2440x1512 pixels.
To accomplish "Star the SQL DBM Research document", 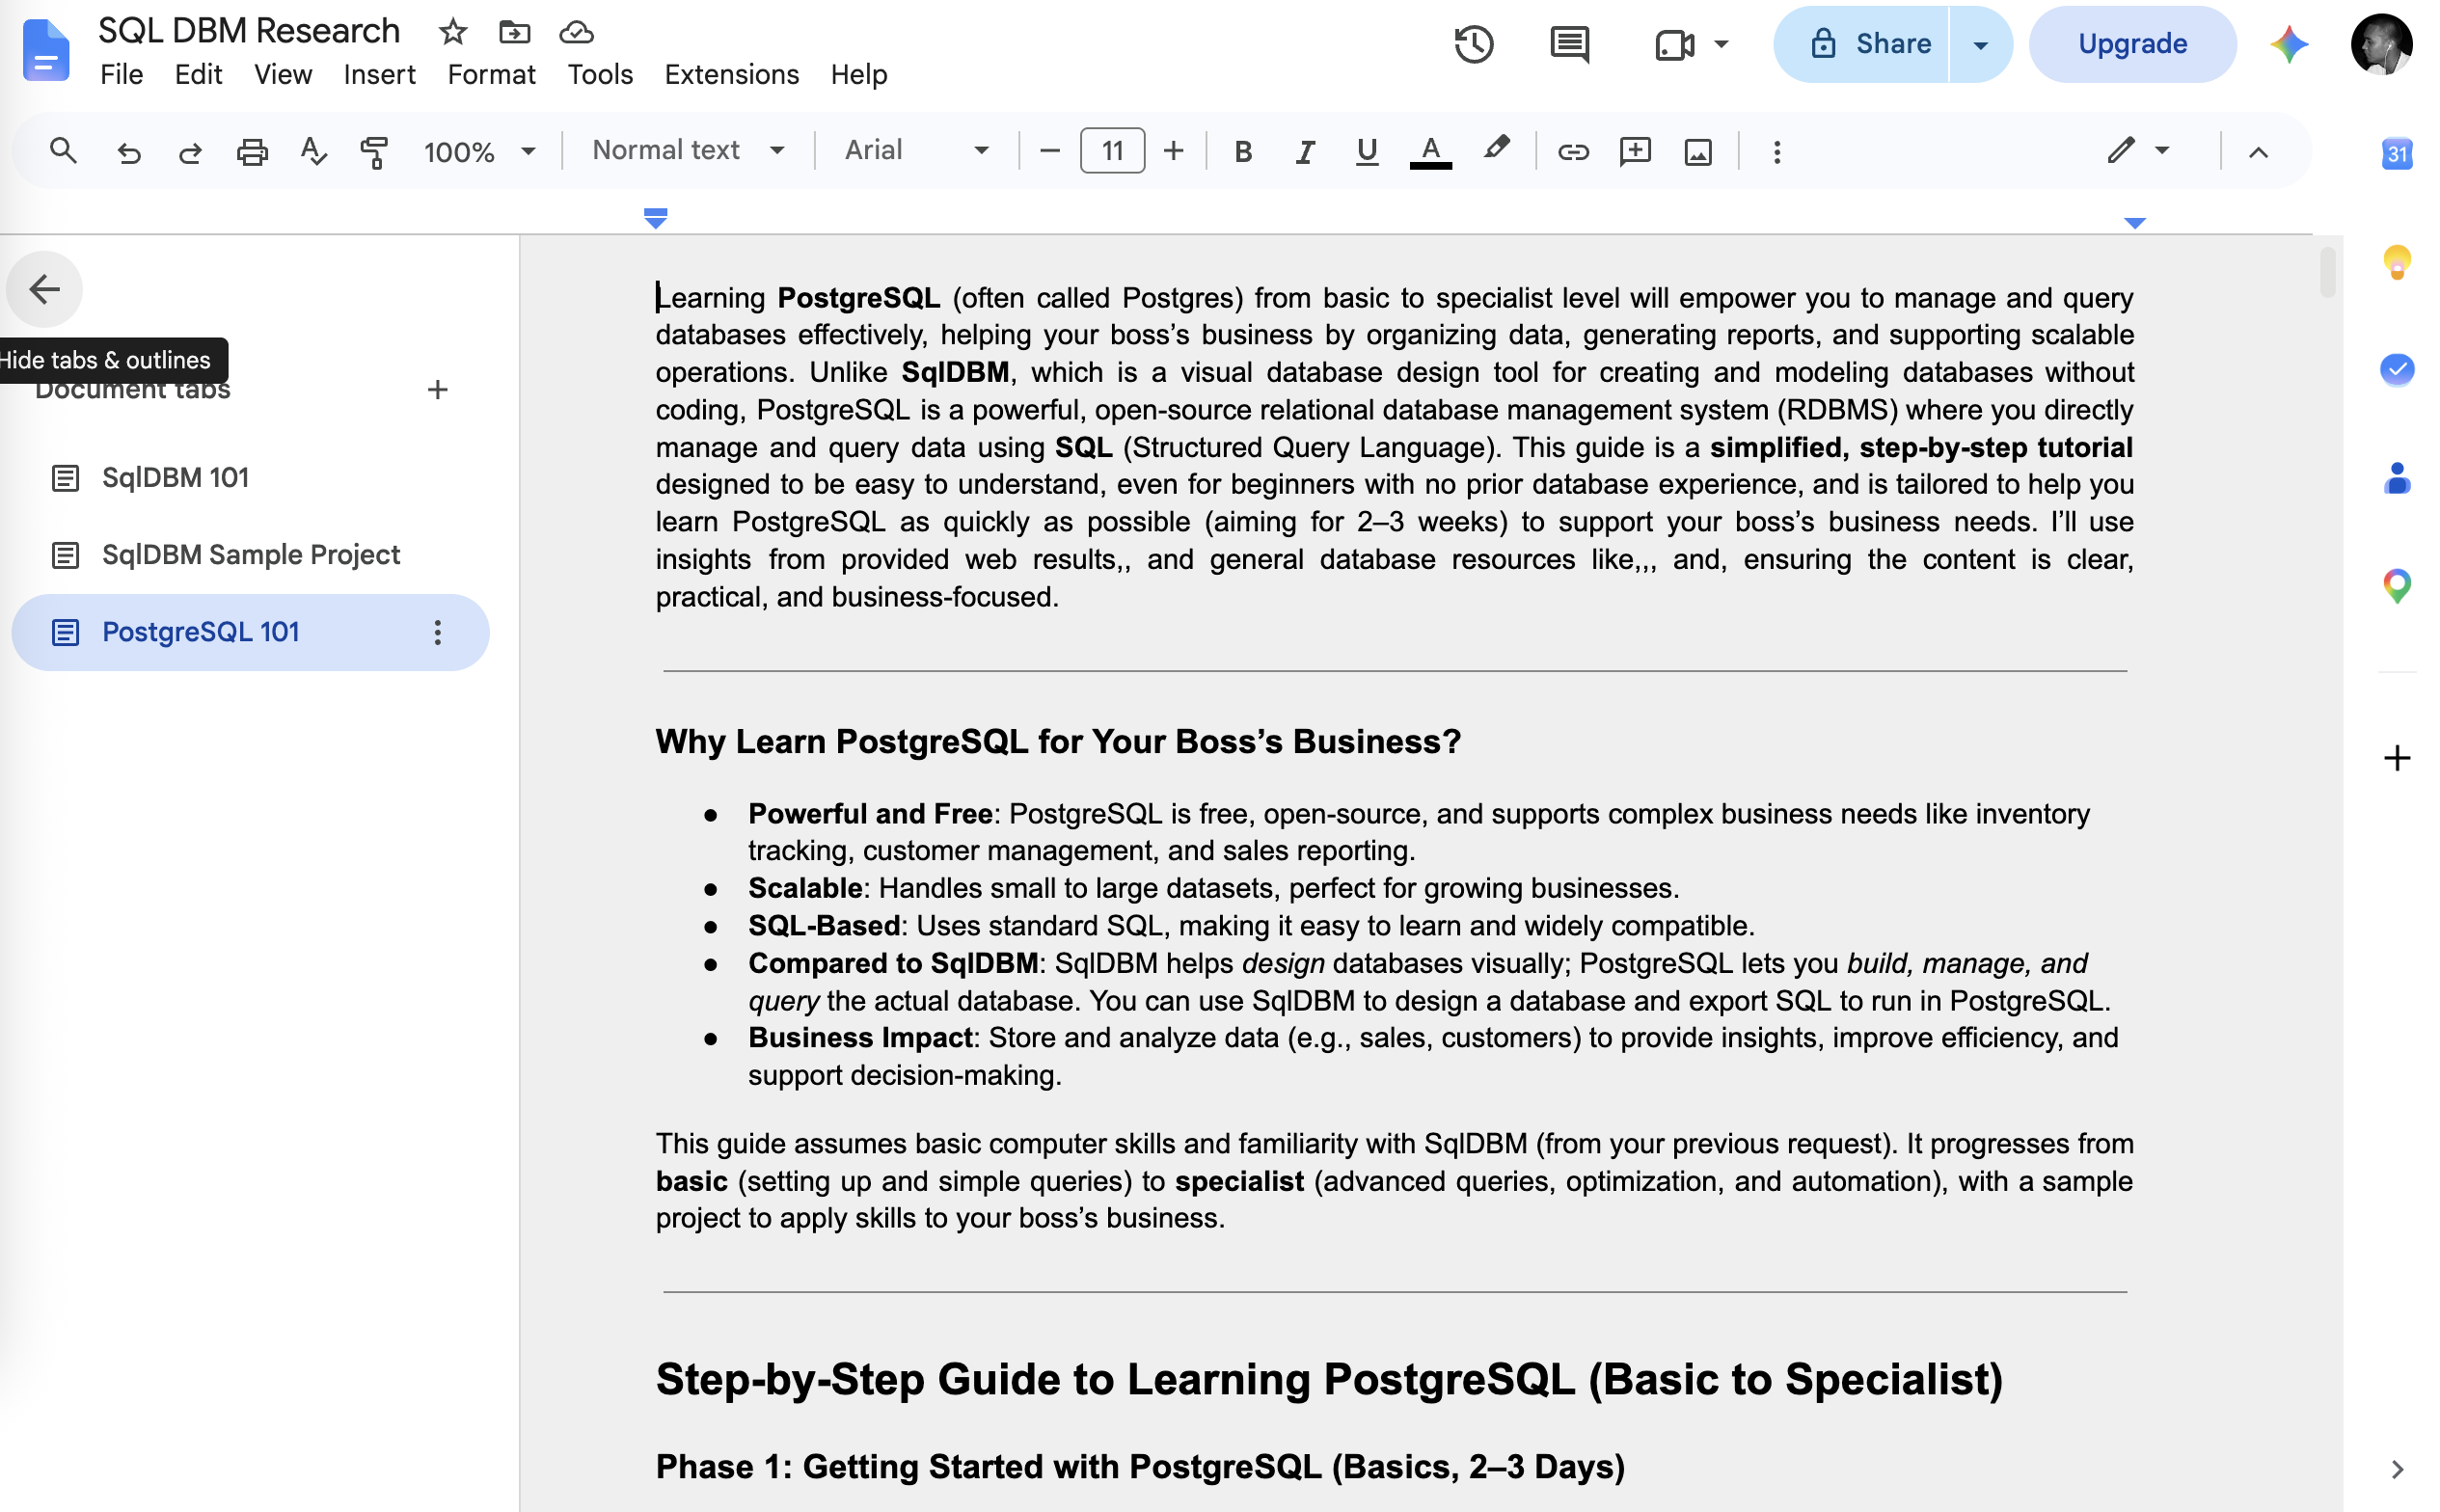I will [x=453, y=32].
